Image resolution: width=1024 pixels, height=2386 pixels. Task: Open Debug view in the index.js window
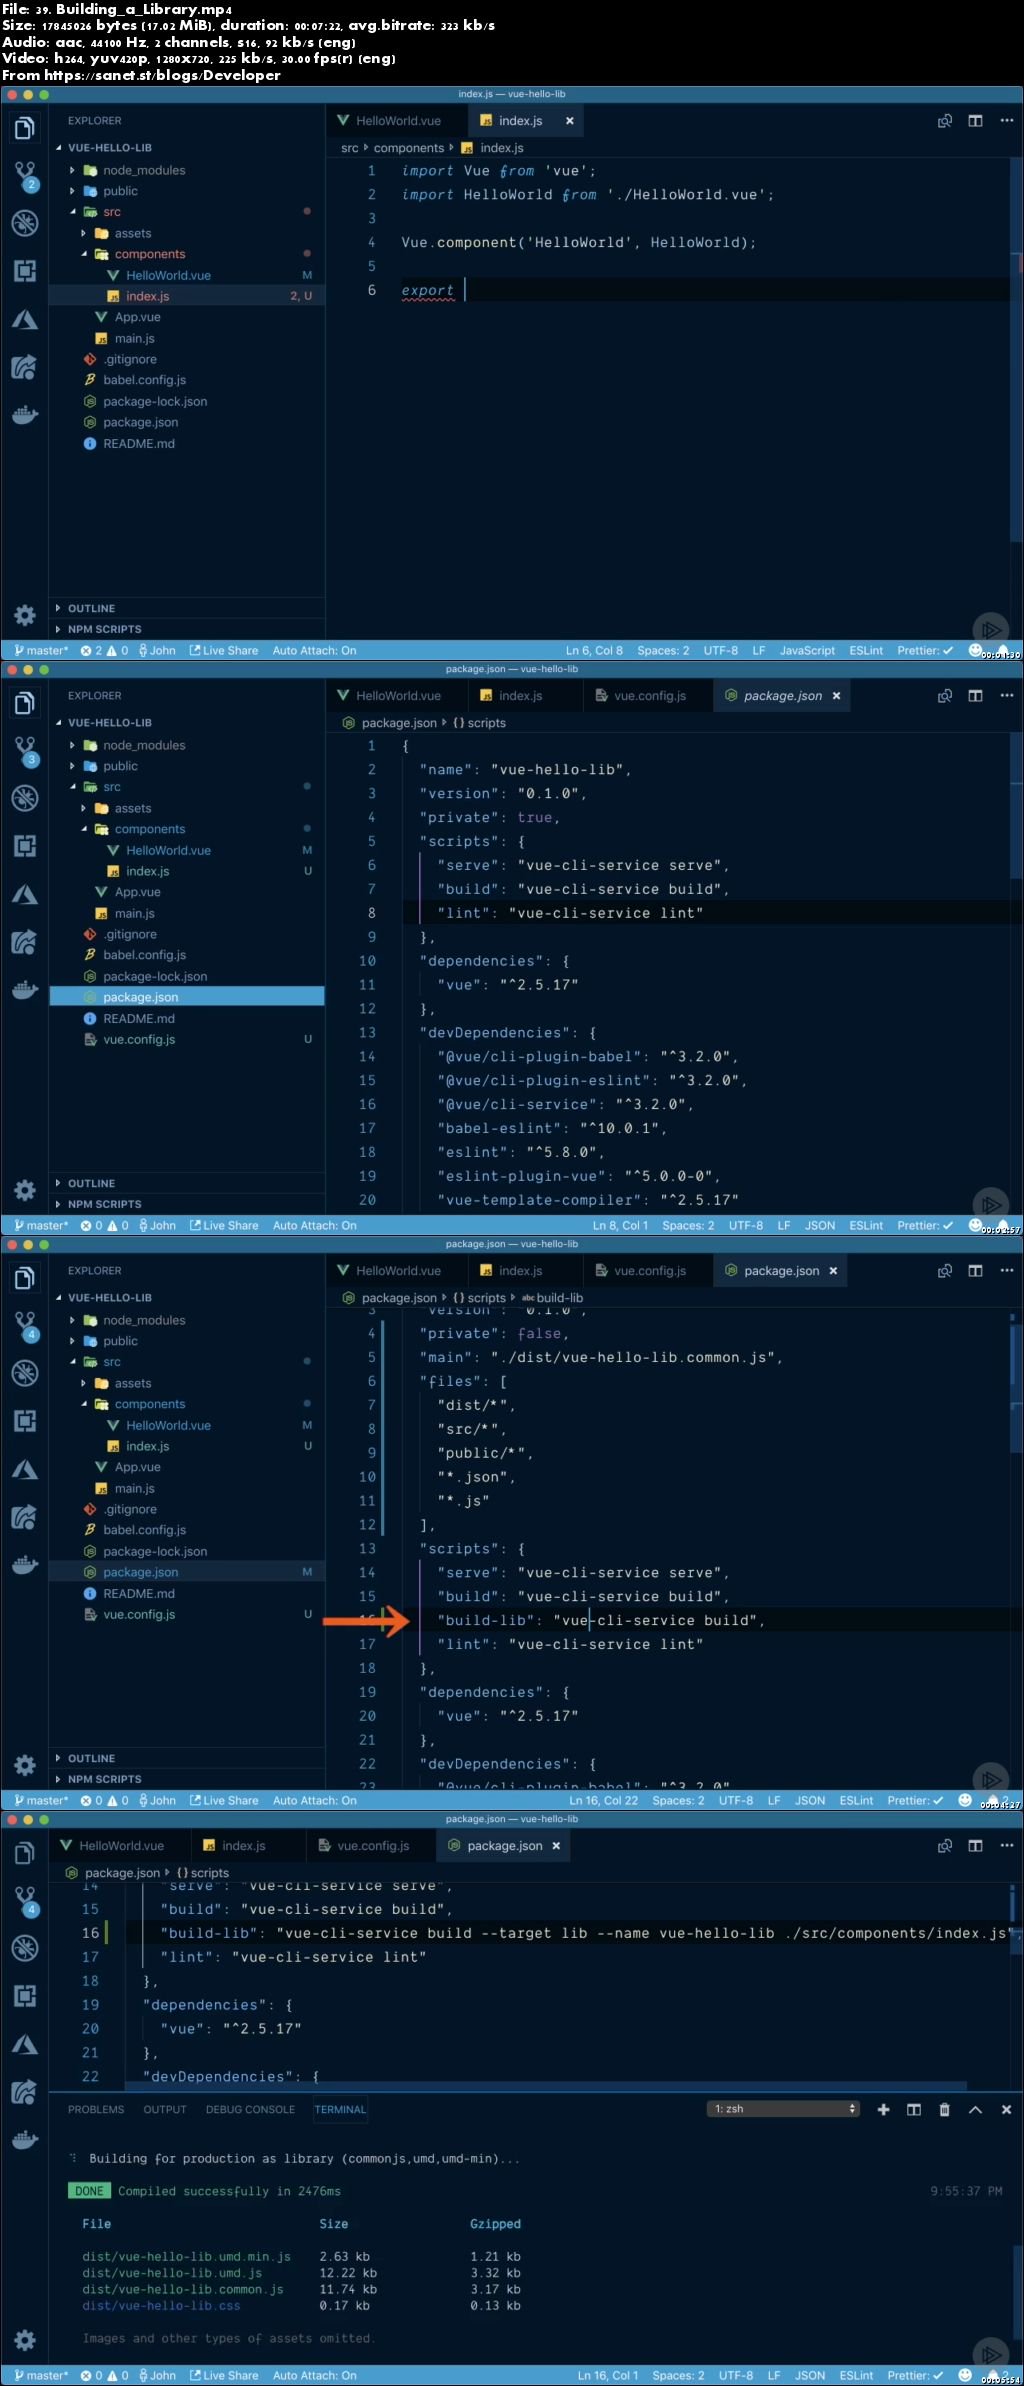[x=25, y=223]
